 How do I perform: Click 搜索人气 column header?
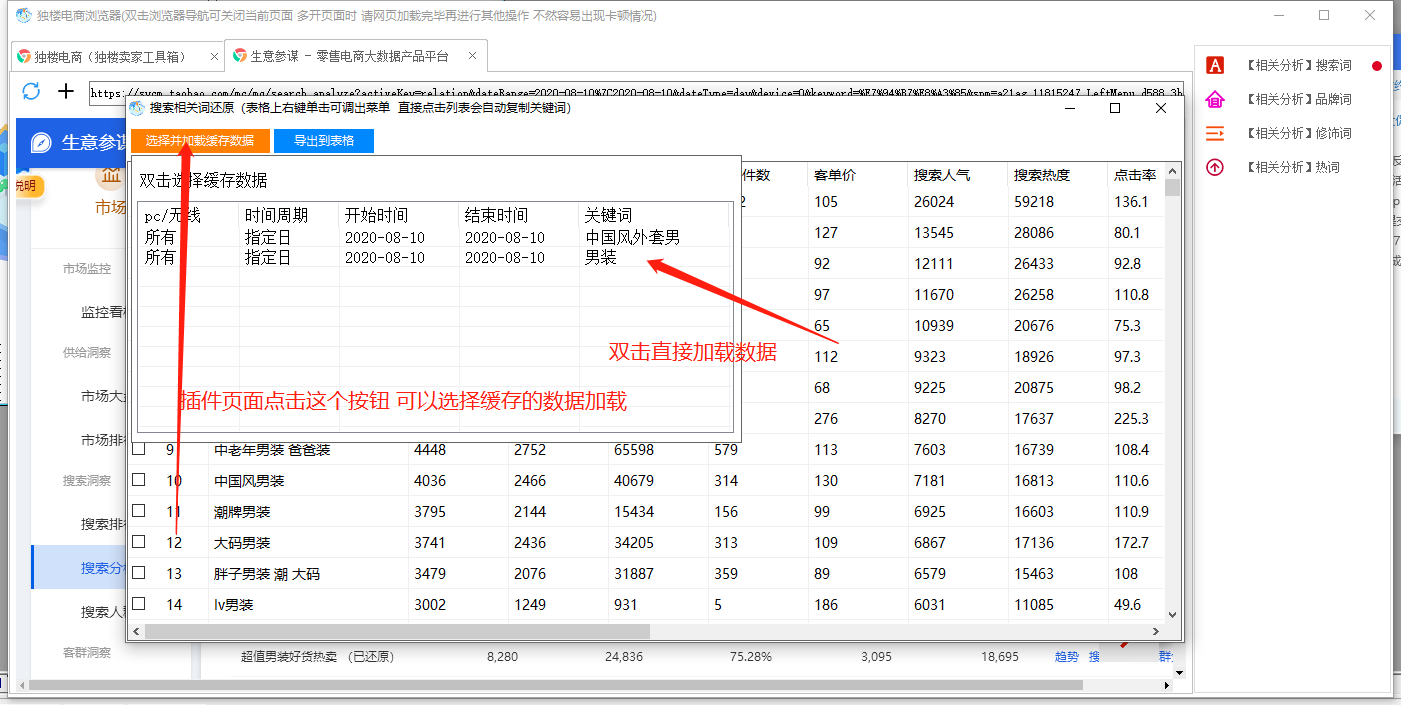(x=941, y=175)
